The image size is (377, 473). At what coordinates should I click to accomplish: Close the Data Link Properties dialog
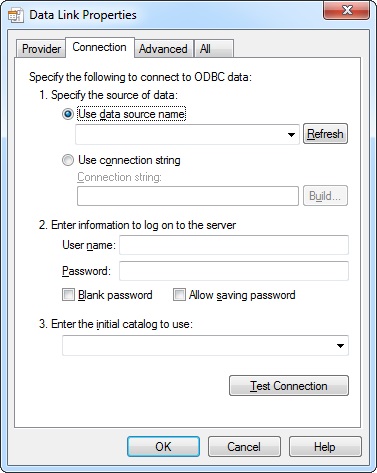(x=347, y=10)
